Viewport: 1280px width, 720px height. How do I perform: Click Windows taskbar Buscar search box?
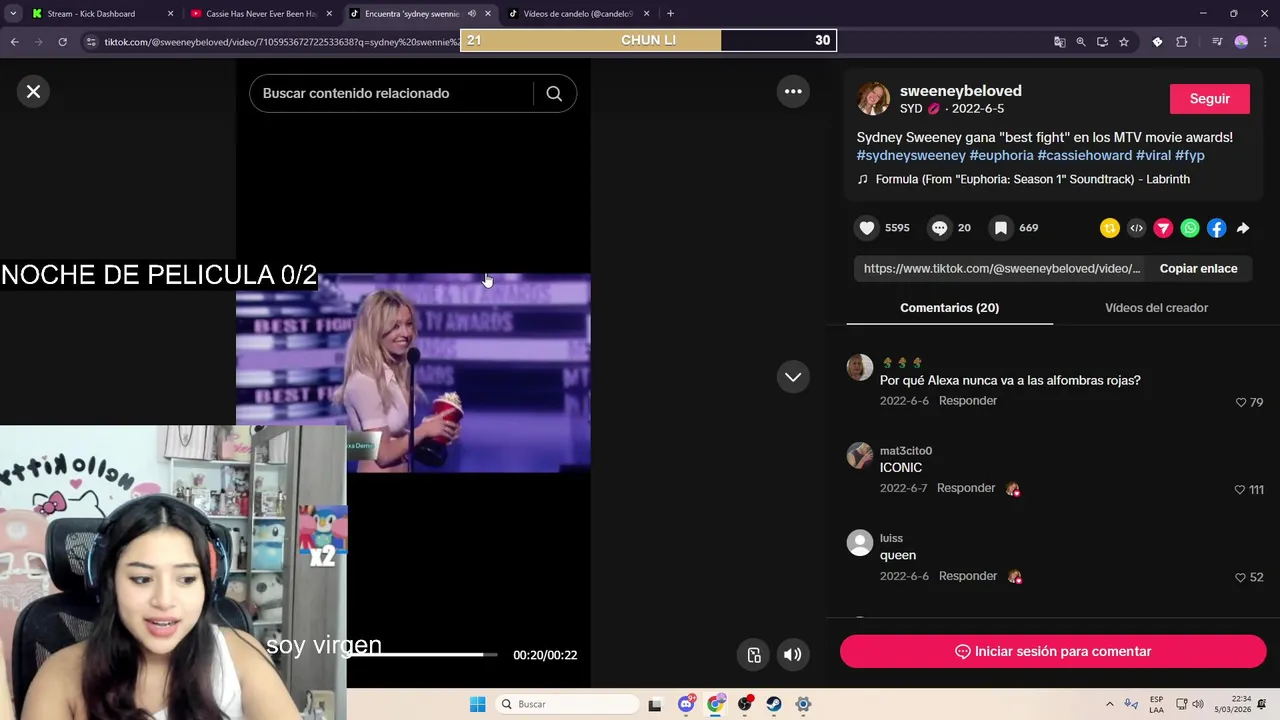coord(568,704)
